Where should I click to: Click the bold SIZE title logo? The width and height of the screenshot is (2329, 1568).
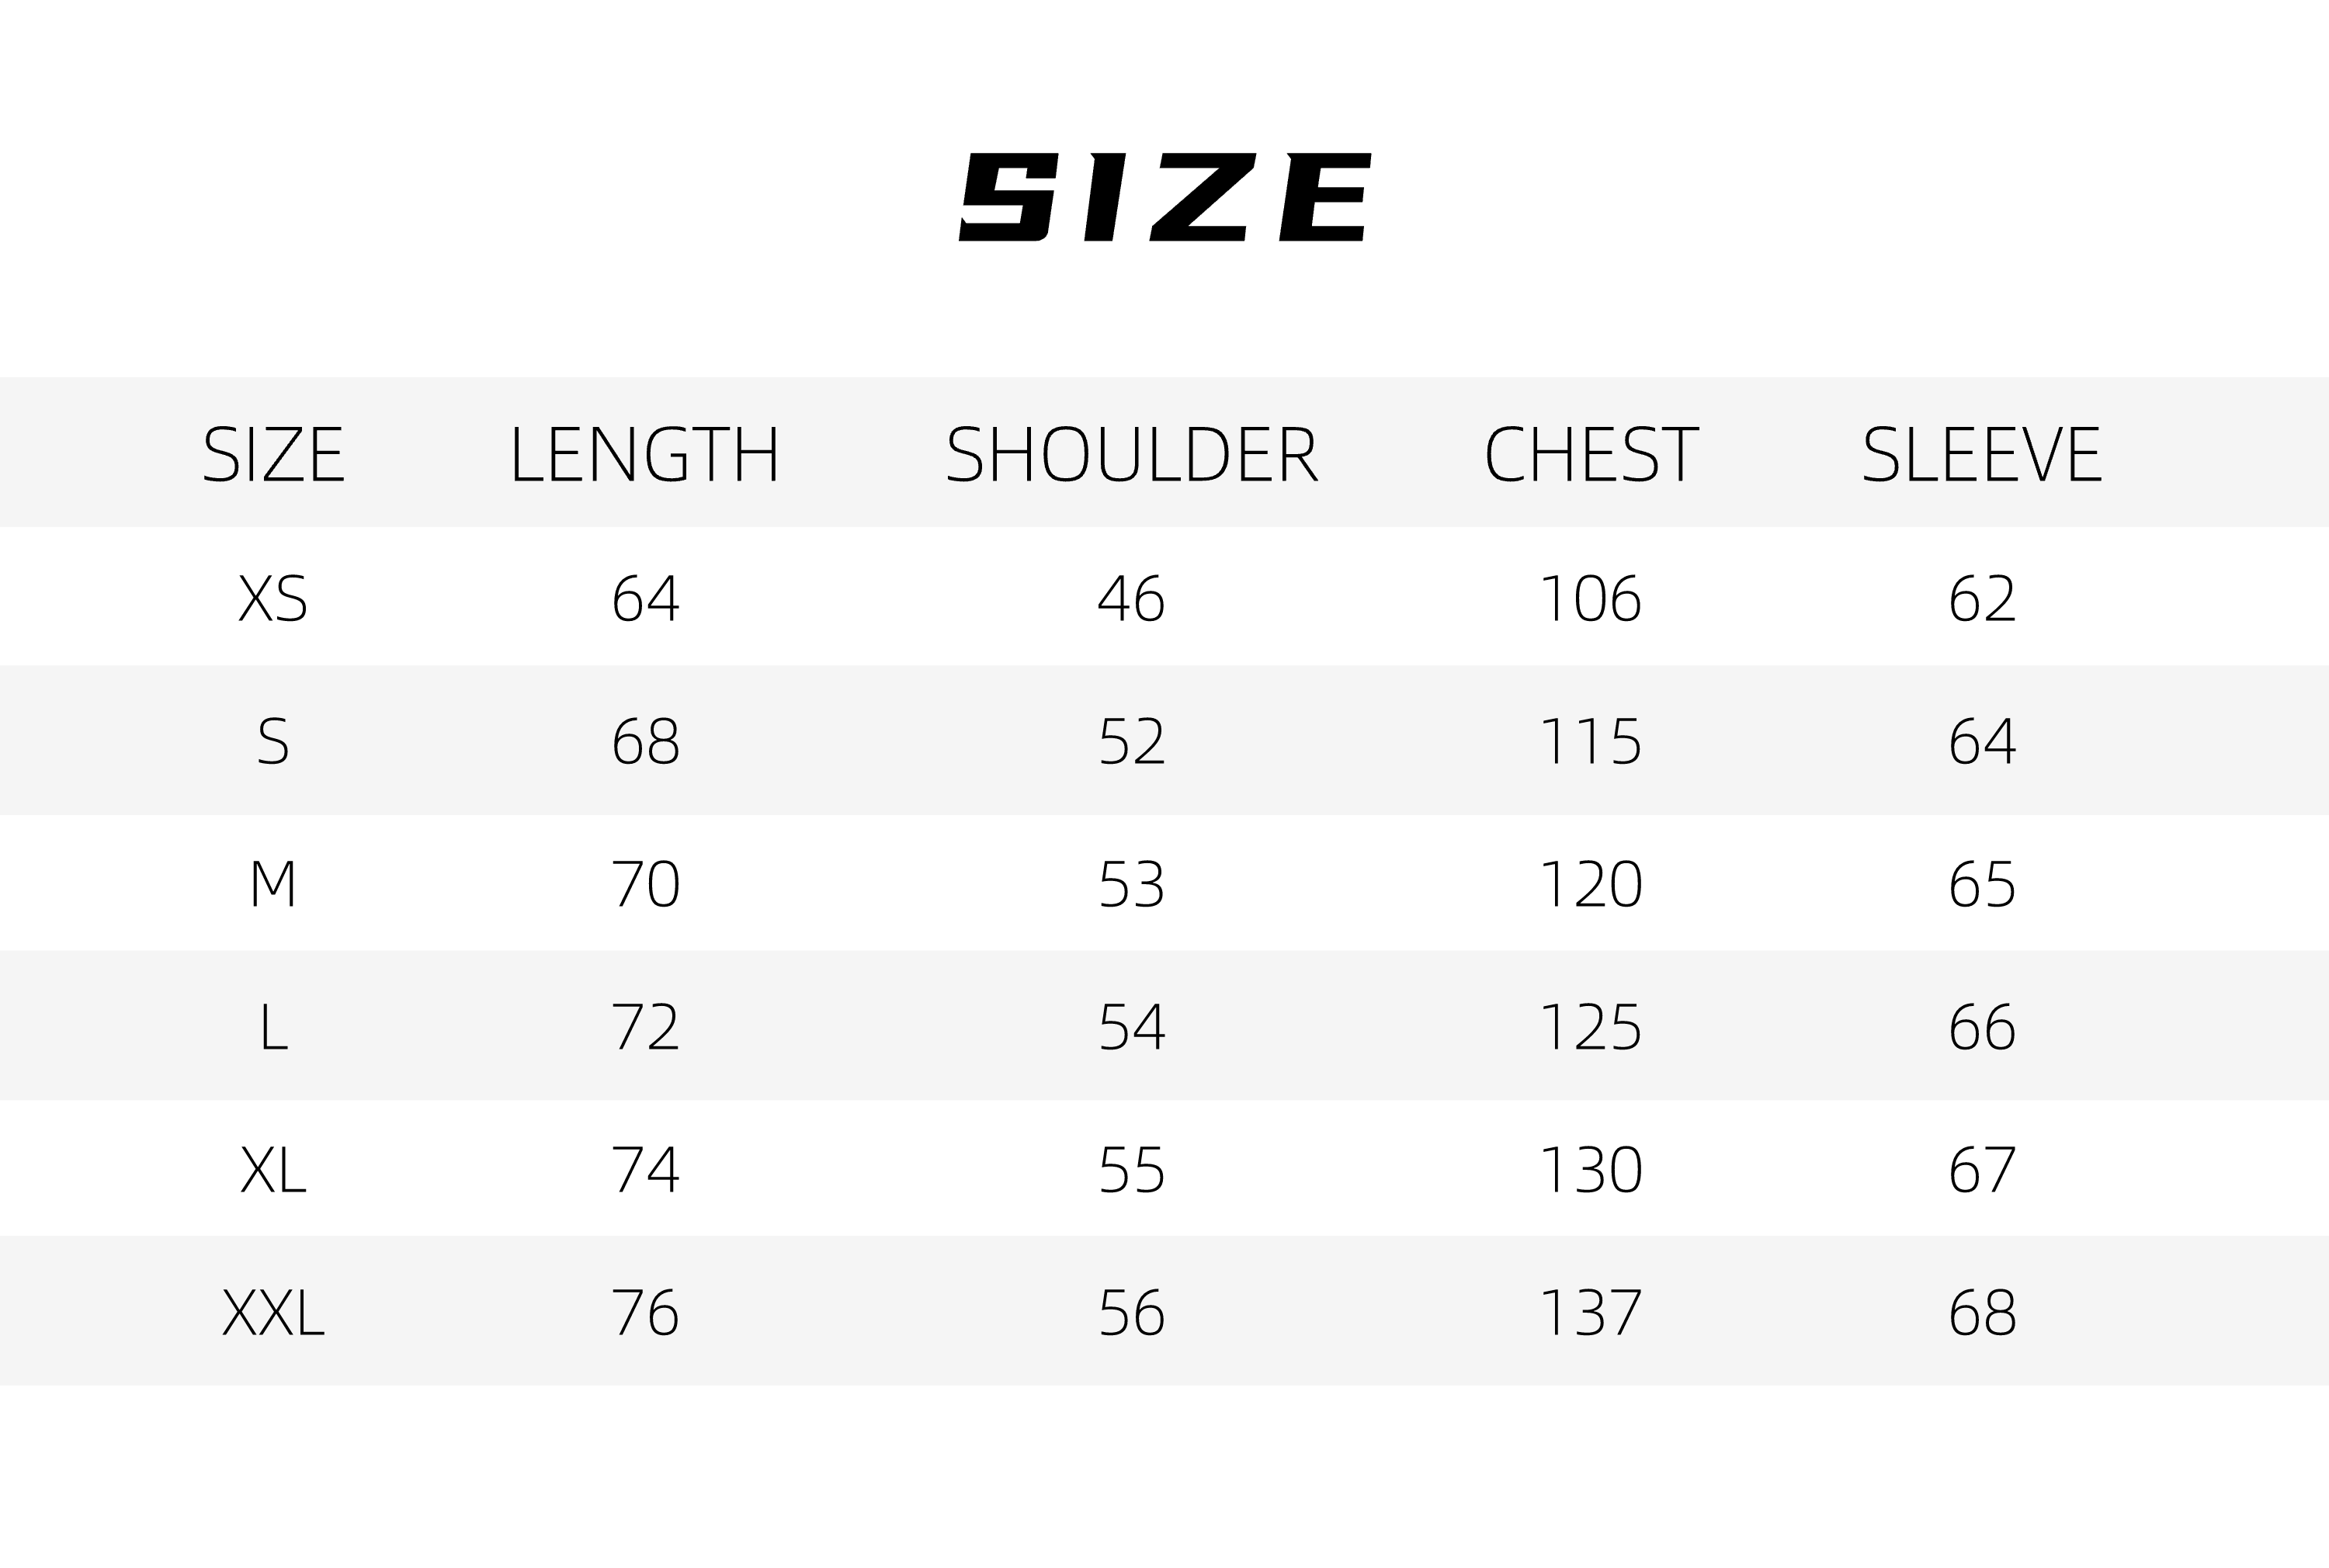[x=1164, y=197]
